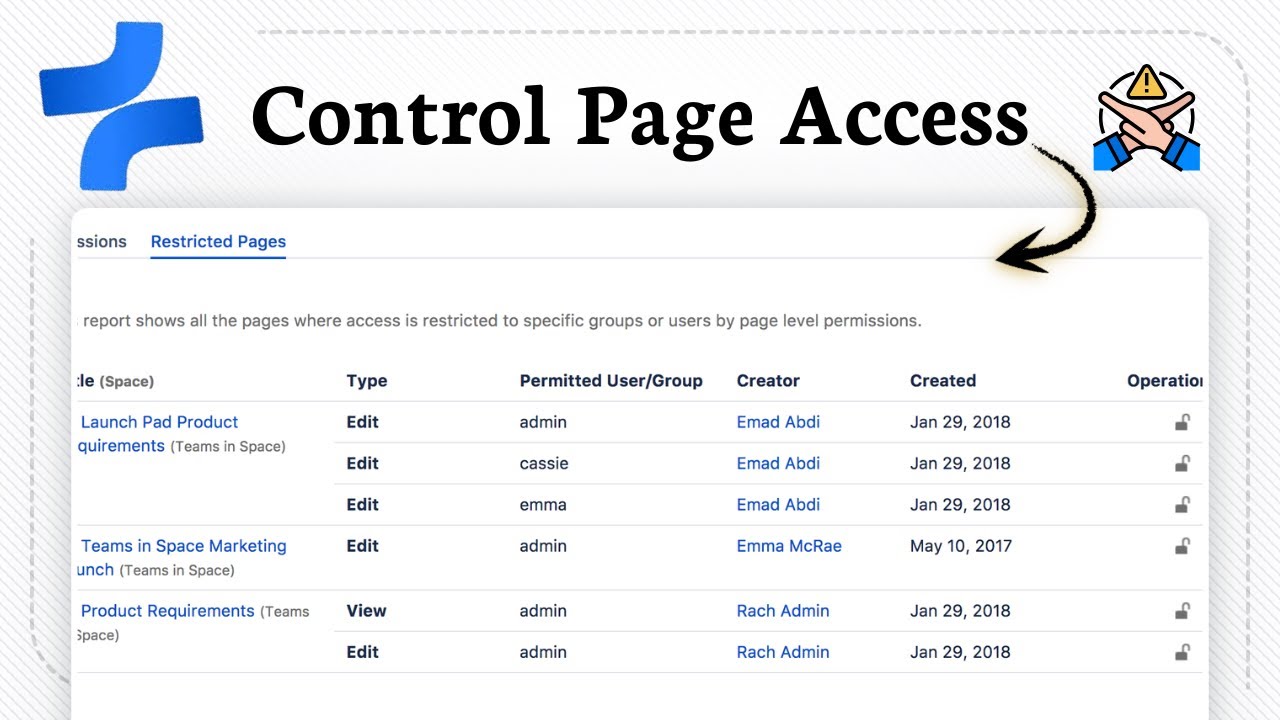The image size is (1280, 720).
Task: Click the Type column header
Action: tap(367, 381)
